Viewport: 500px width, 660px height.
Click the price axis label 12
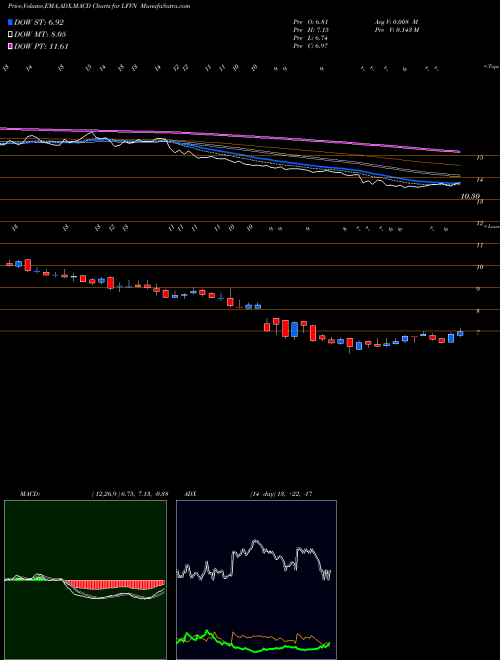coord(479,224)
